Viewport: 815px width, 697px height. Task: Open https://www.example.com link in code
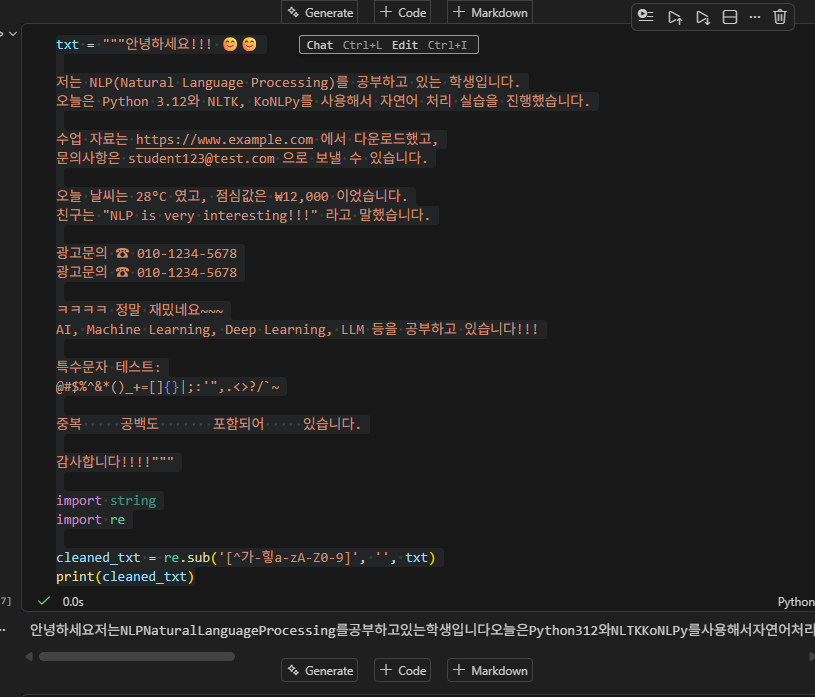225,139
